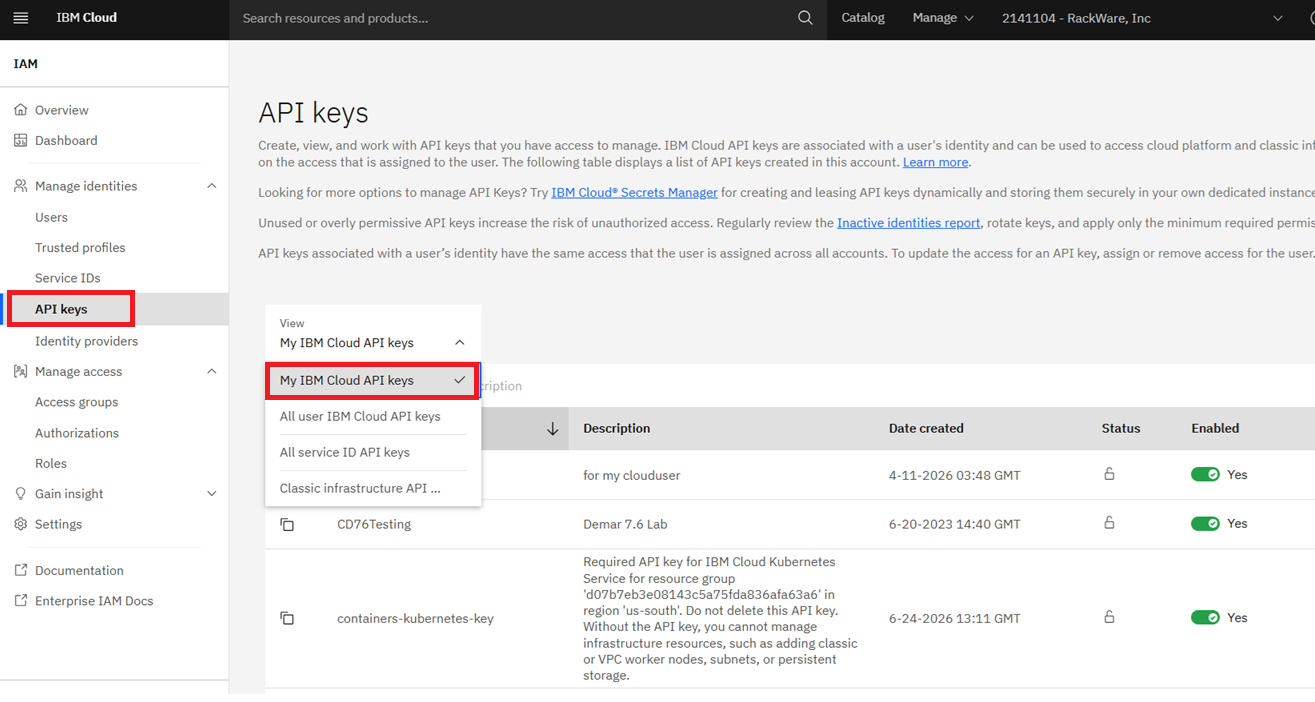1315x702 pixels.
Task: Click the IAM sidebar heading
Action: (26, 64)
